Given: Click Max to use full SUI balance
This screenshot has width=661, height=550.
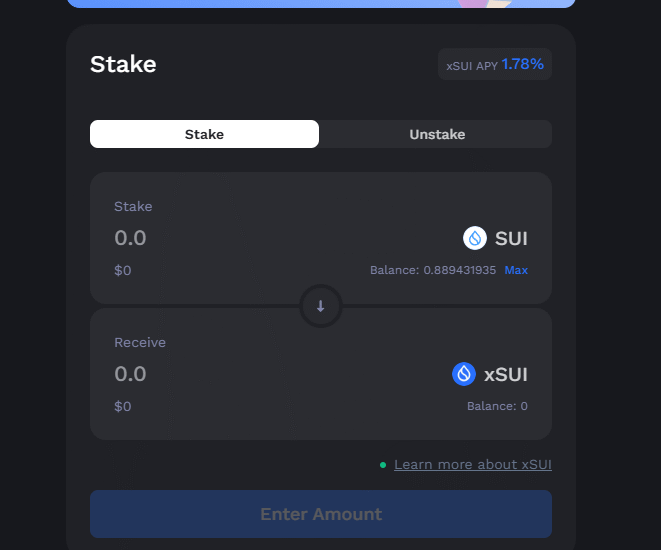Looking at the screenshot, I should coord(516,270).
